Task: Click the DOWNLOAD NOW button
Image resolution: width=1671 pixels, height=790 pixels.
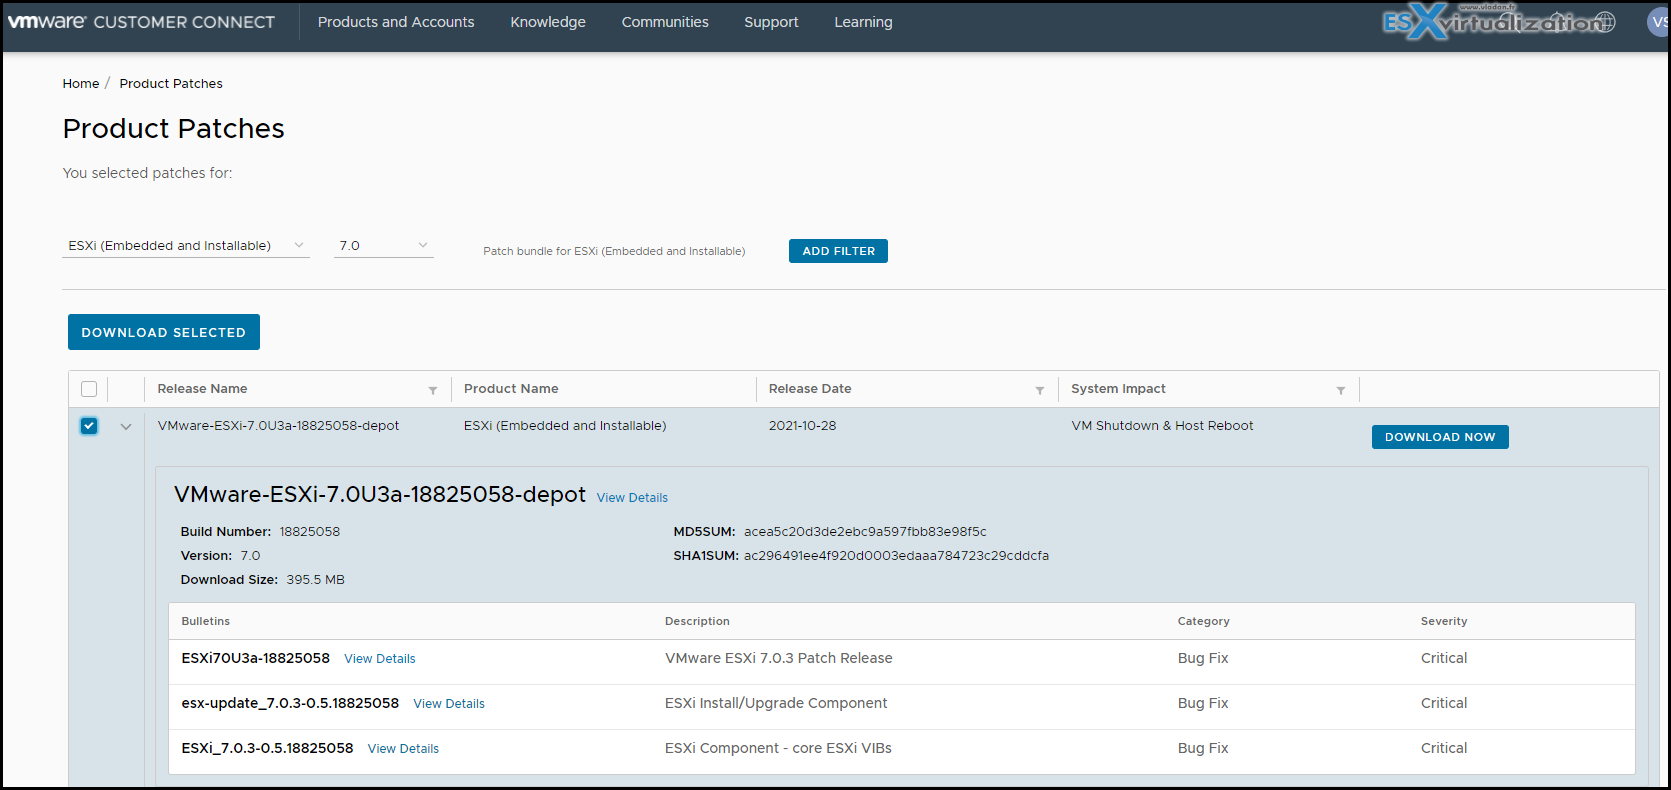Action: click(x=1440, y=437)
